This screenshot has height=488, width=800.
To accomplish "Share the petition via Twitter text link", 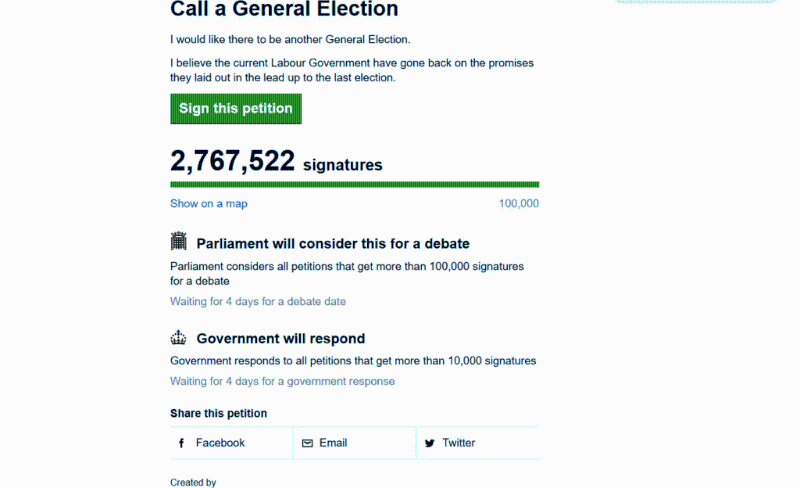I will coord(459,443).
